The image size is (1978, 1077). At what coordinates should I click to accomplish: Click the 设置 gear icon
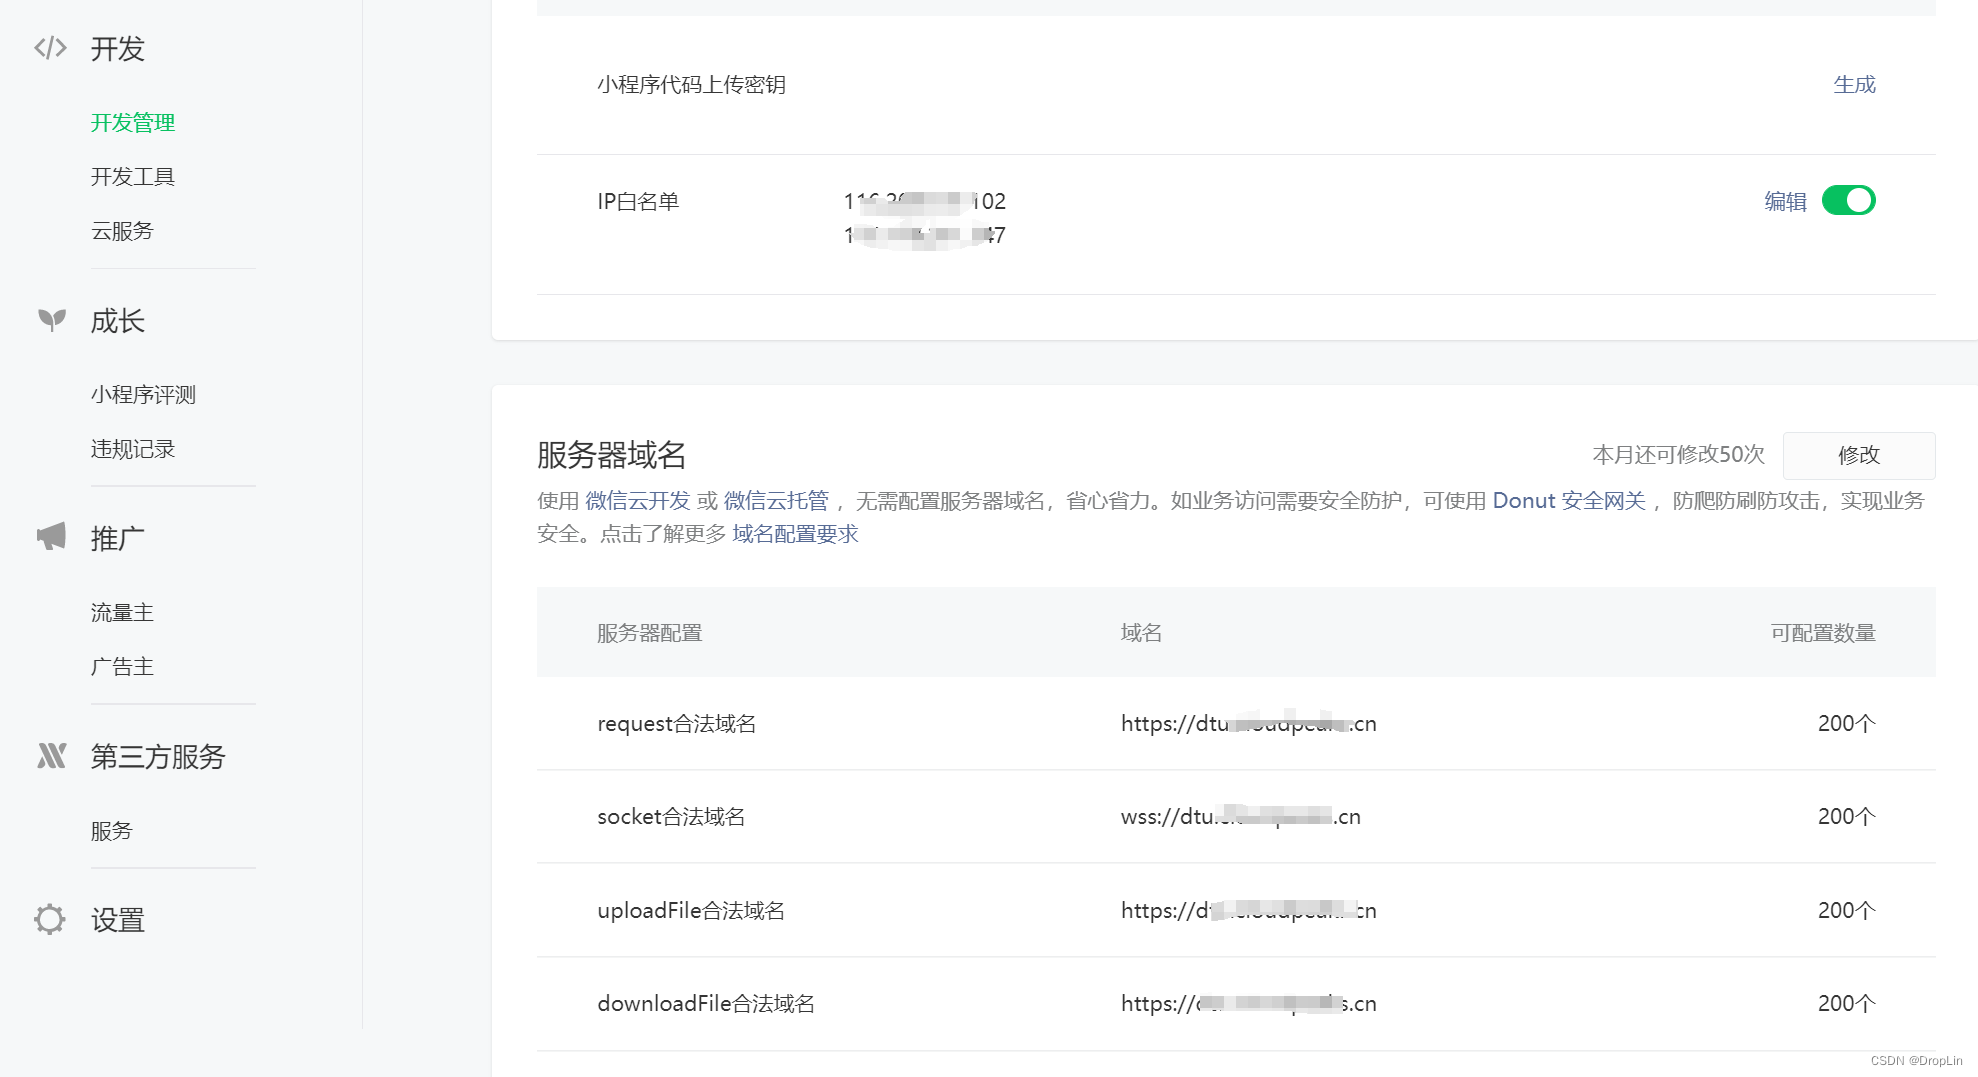(x=50, y=919)
